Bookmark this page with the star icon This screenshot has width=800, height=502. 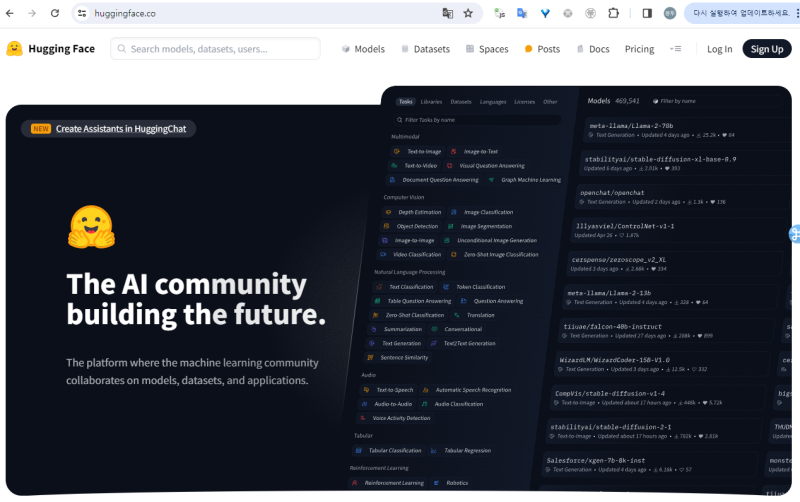pos(468,14)
